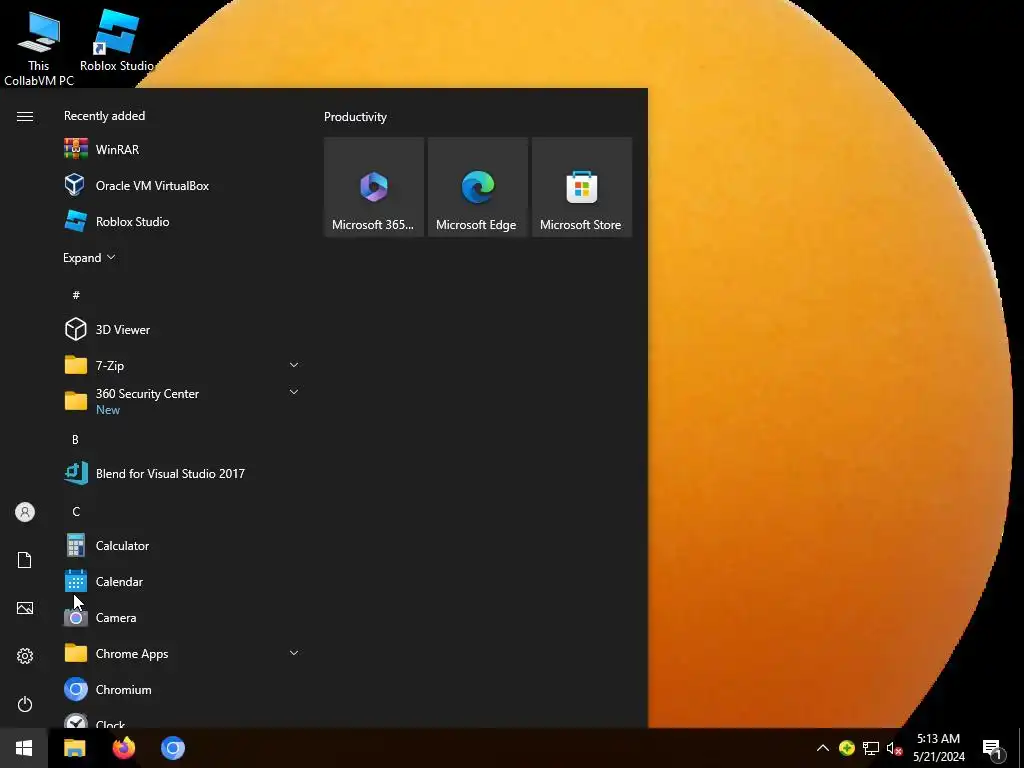Open the green tray icon in system tray
The width and height of the screenshot is (1024, 768).
point(846,748)
